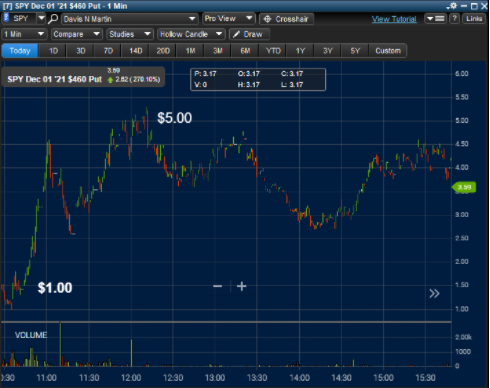Click the $5.00 chart annotation
This screenshot has height=388, width=490.
(175, 118)
